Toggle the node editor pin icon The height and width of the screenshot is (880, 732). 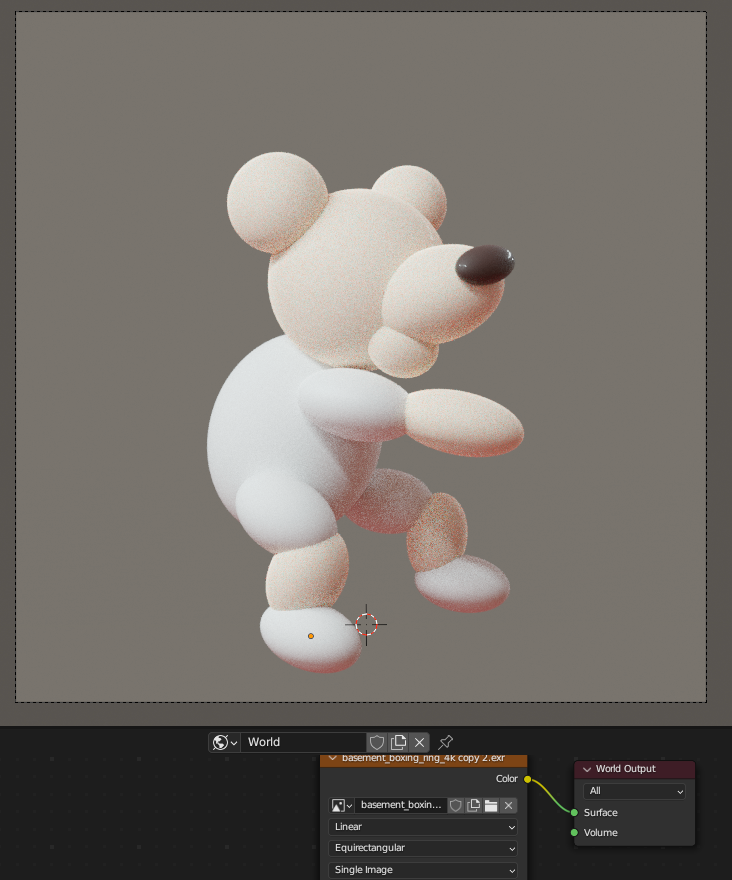point(446,742)
